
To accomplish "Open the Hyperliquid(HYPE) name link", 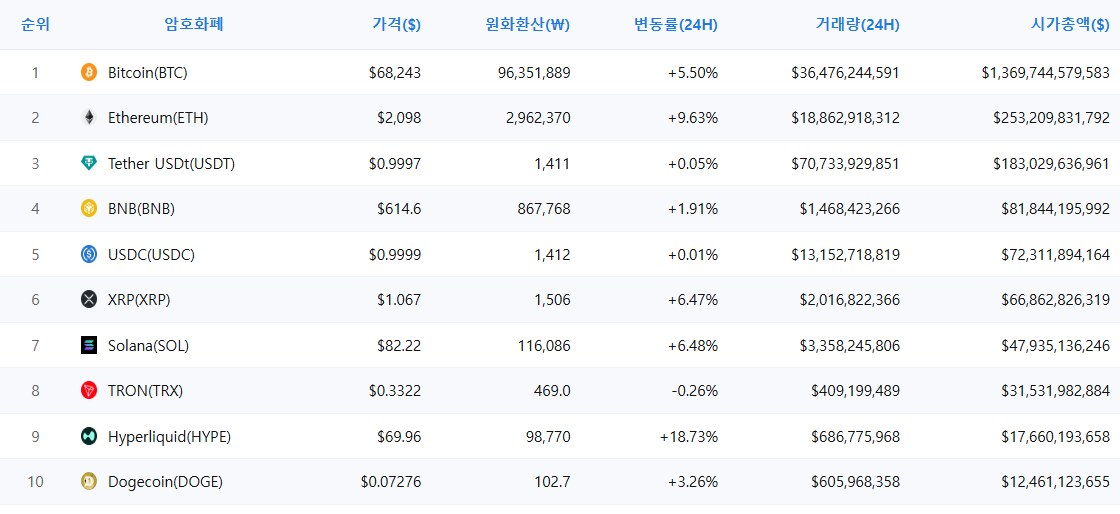I will [169, 437].
